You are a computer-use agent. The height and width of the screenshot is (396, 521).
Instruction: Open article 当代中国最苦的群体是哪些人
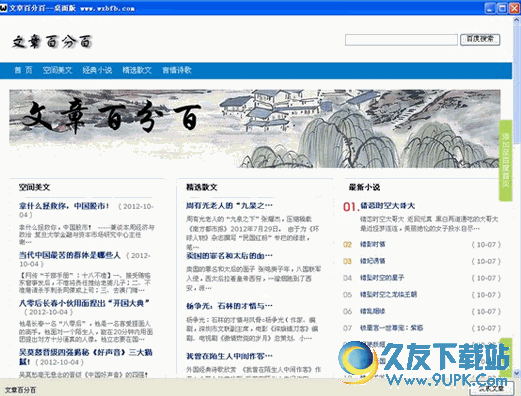[x=69, y=255]
